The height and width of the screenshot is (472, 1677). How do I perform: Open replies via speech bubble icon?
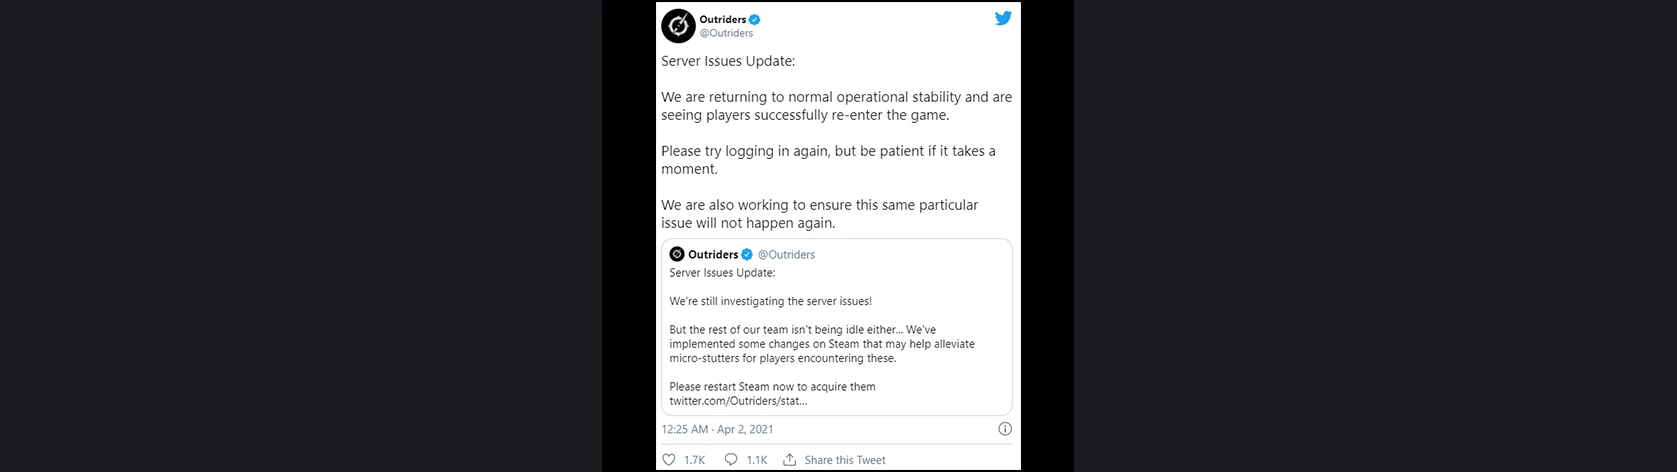[x=731, y=459]
